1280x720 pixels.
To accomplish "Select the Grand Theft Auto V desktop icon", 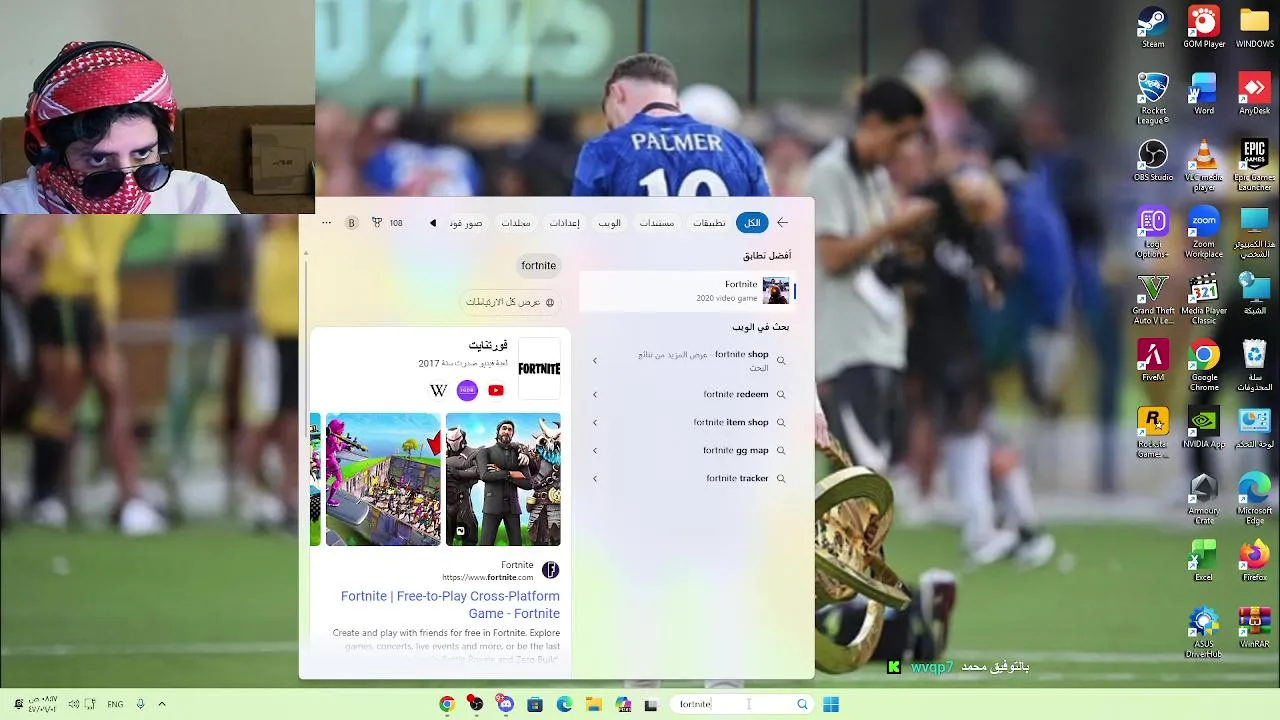I will coord(1153,300).
